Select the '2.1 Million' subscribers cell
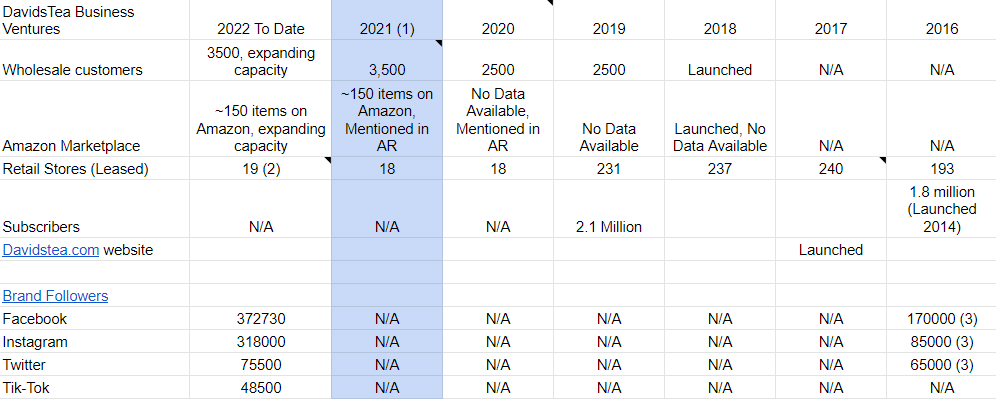The height and width of the screenshot is (399, 996). click(x=609, y=209)
